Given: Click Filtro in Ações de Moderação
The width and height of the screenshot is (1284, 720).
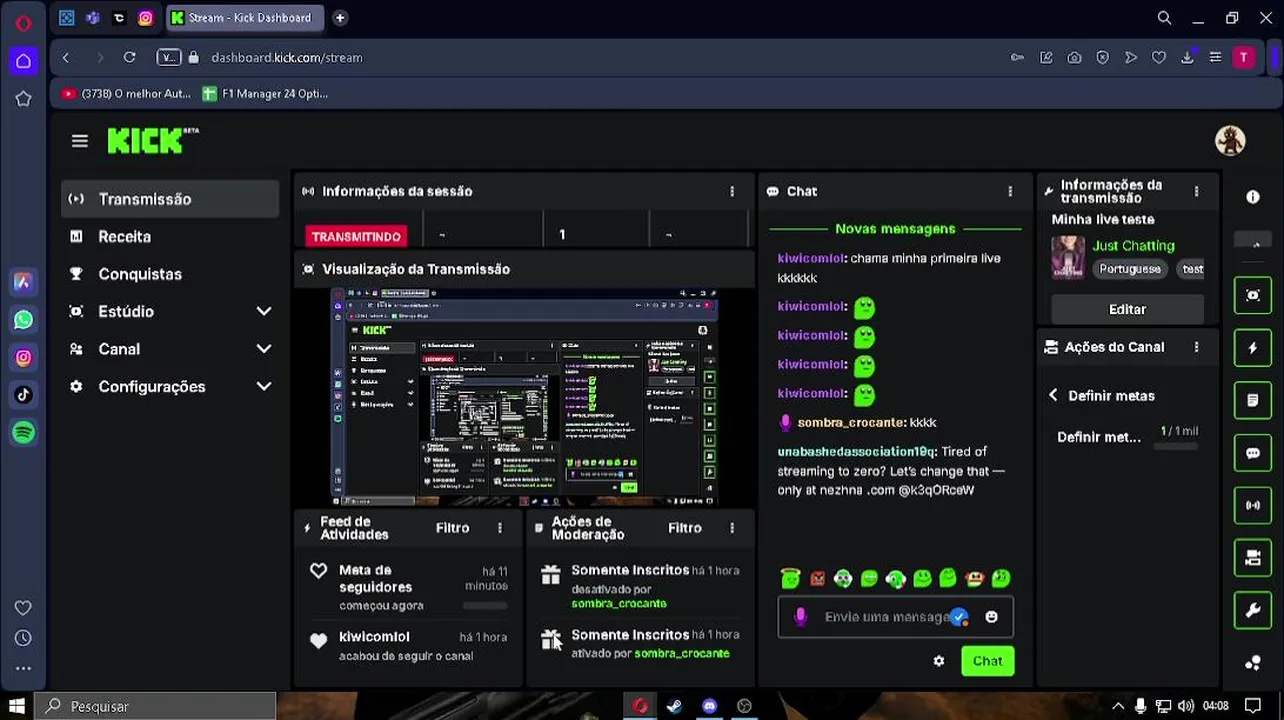Looking at the screenshot, I should coord(684,528).
